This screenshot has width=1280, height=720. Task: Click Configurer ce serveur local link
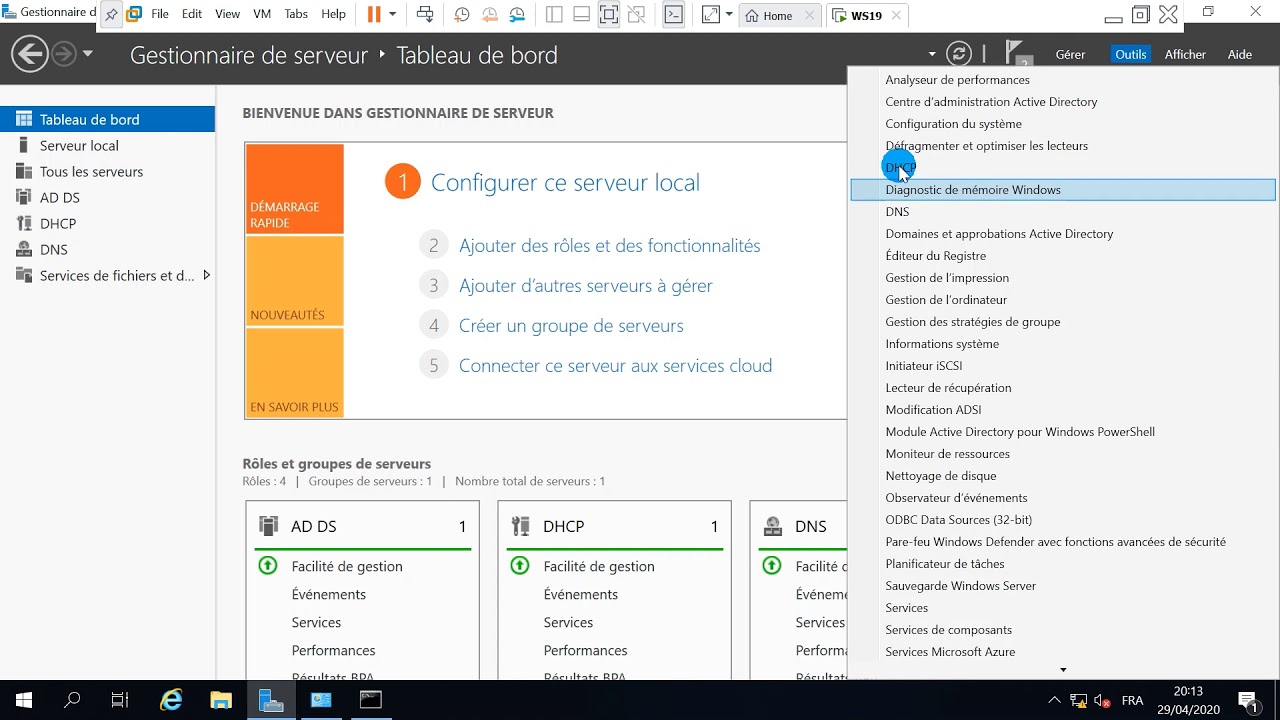[565, 182]
